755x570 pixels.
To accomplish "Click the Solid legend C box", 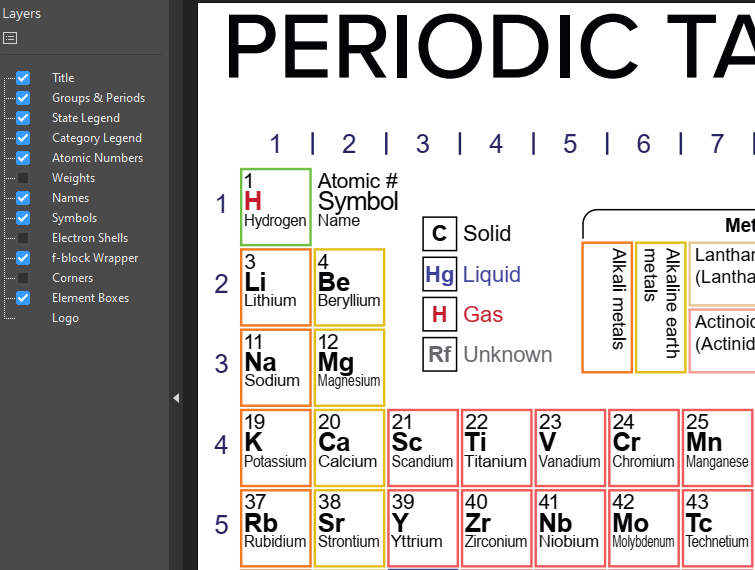I will [x=440, y=234].
